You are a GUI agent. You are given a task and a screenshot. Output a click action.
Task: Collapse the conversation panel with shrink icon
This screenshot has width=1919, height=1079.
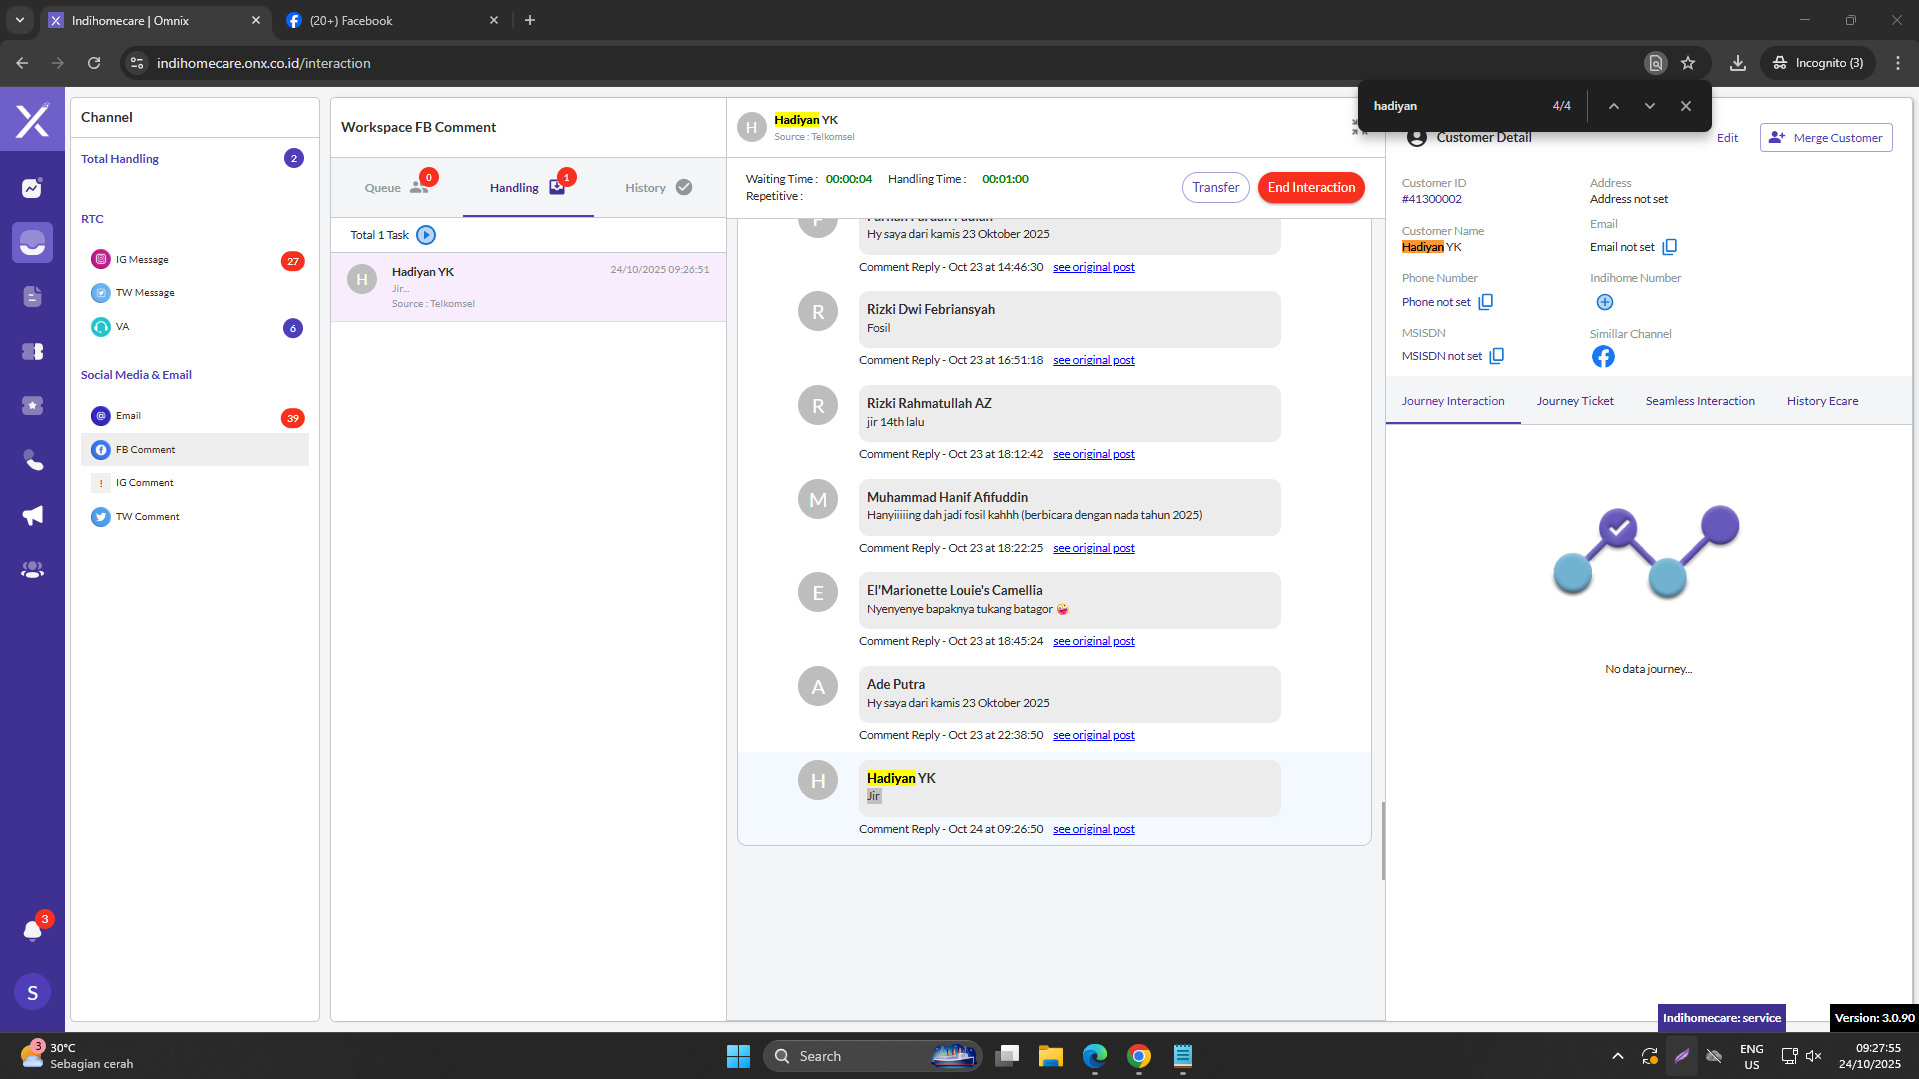click(1358, 129)
